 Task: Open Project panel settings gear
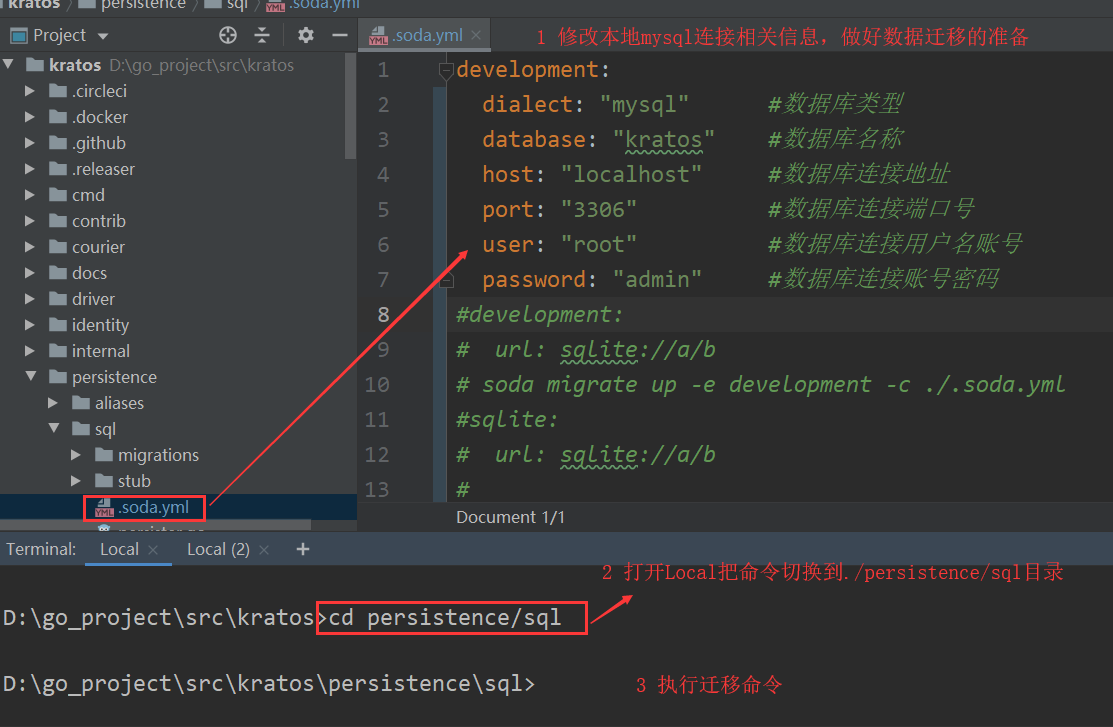click(x=306, y=35)
